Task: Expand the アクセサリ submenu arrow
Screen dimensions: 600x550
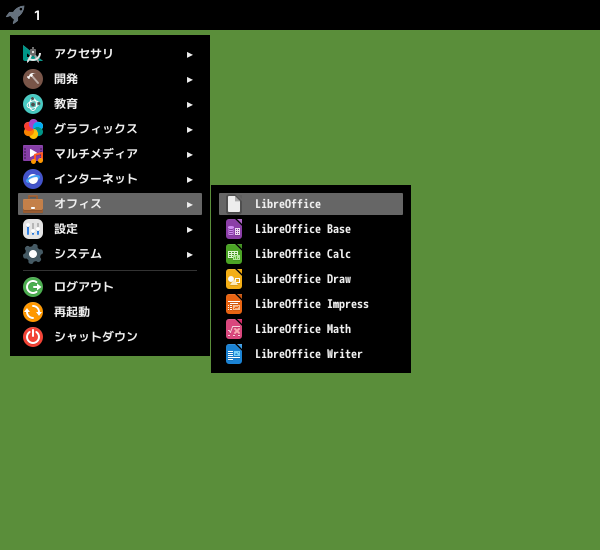Action: click(x=189, y=55)
